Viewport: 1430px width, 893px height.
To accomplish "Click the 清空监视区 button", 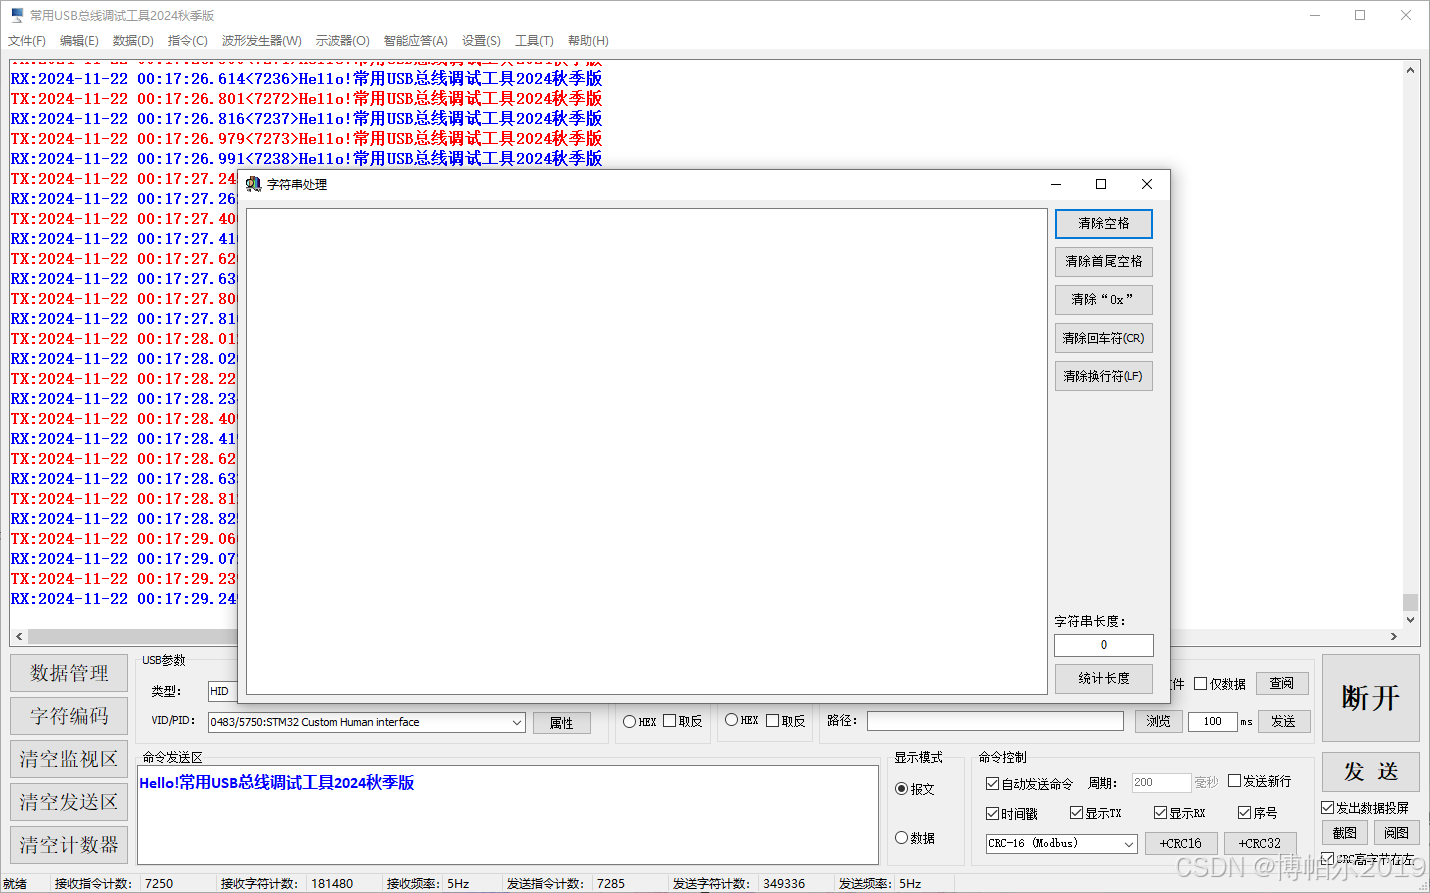I will (69, 759).
